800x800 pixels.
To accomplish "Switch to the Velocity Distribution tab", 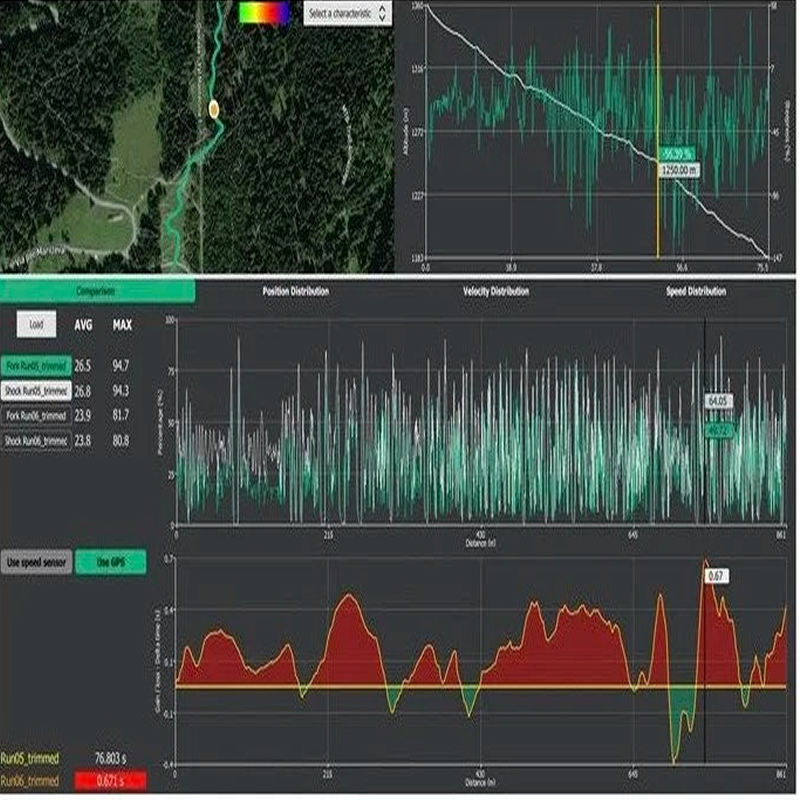I will (496, 292).
